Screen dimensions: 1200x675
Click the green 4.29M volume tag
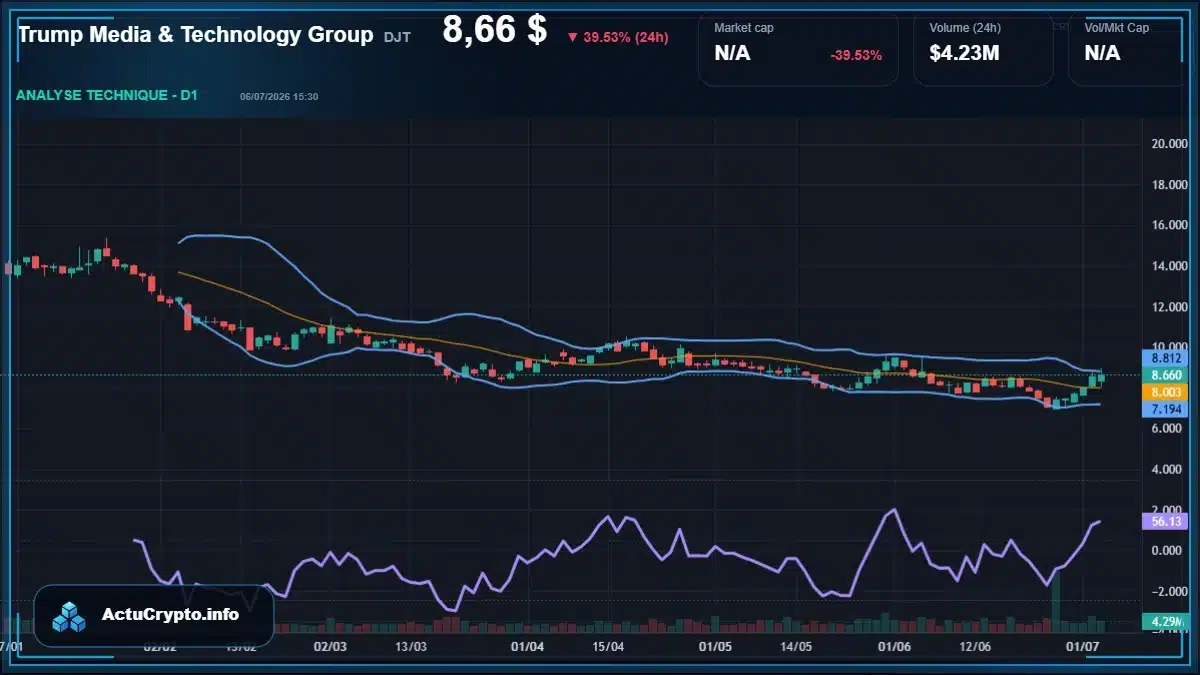pos(1165,622)
